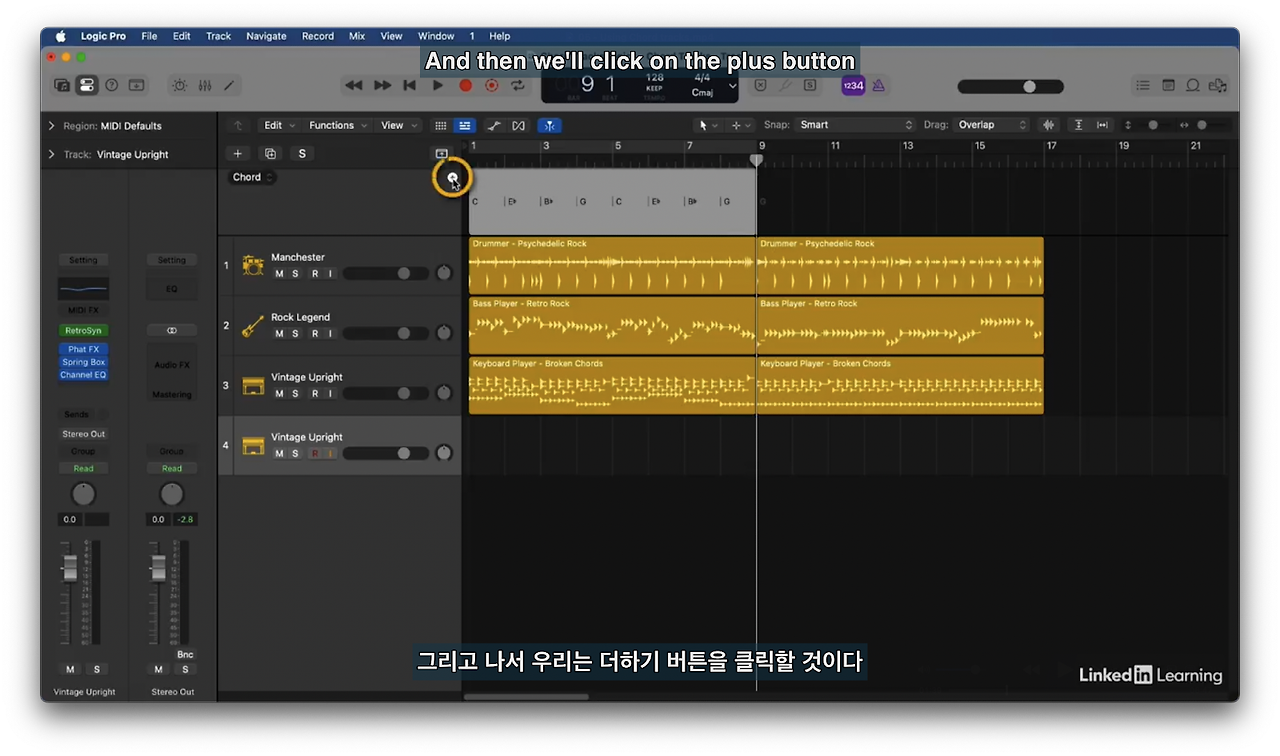The width and height of the screenshot is (1280, 756).
Task: Open the Track menu
Action: coord(218,36)
